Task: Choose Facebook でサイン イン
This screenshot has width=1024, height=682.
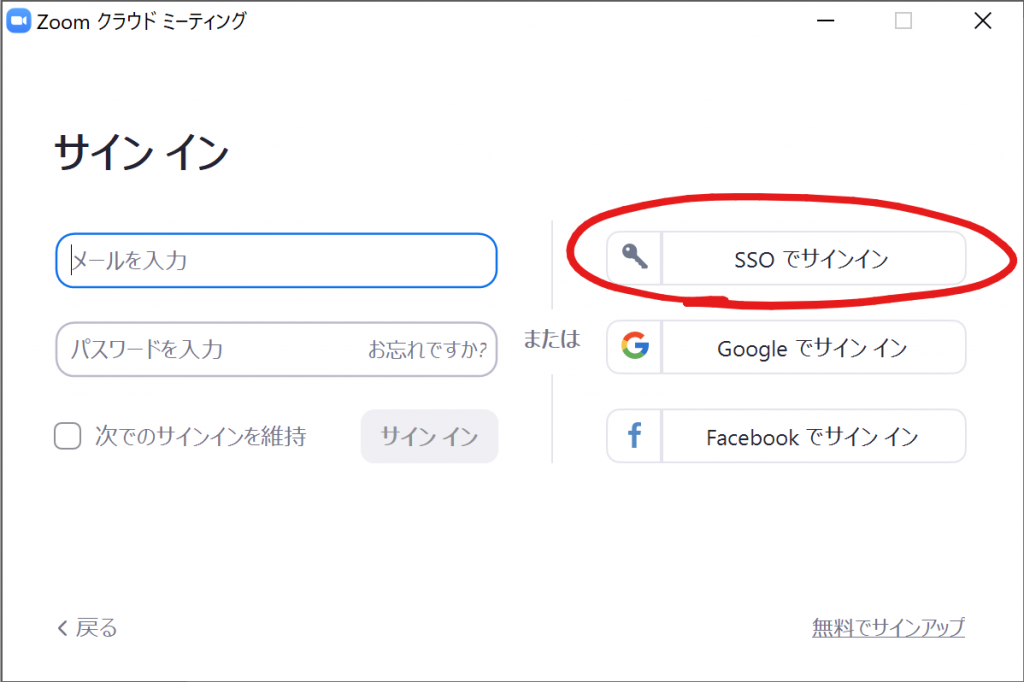Action: 786,436
